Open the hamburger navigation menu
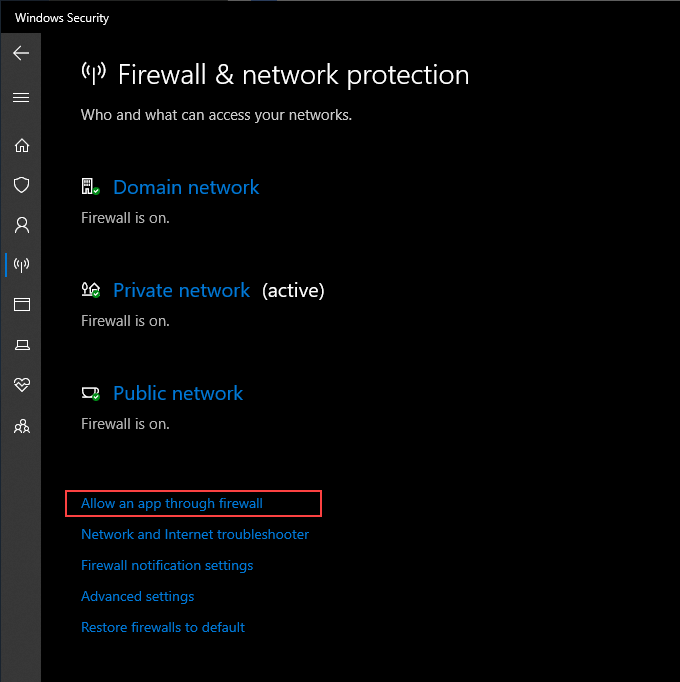 21,97
